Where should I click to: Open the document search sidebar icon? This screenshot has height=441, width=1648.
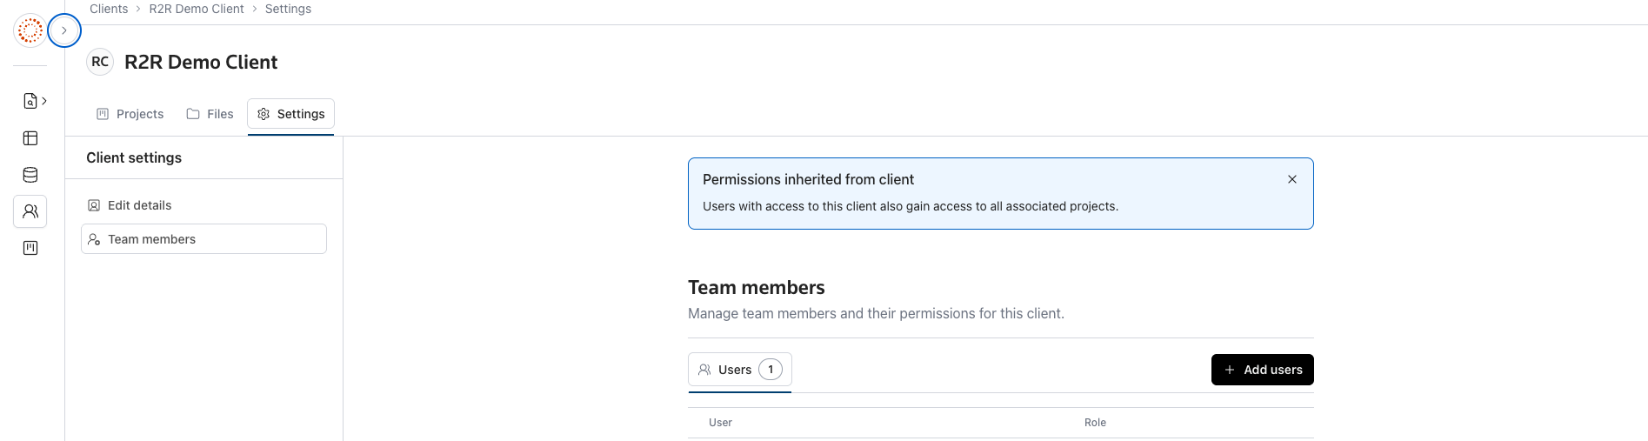(30, 101)
